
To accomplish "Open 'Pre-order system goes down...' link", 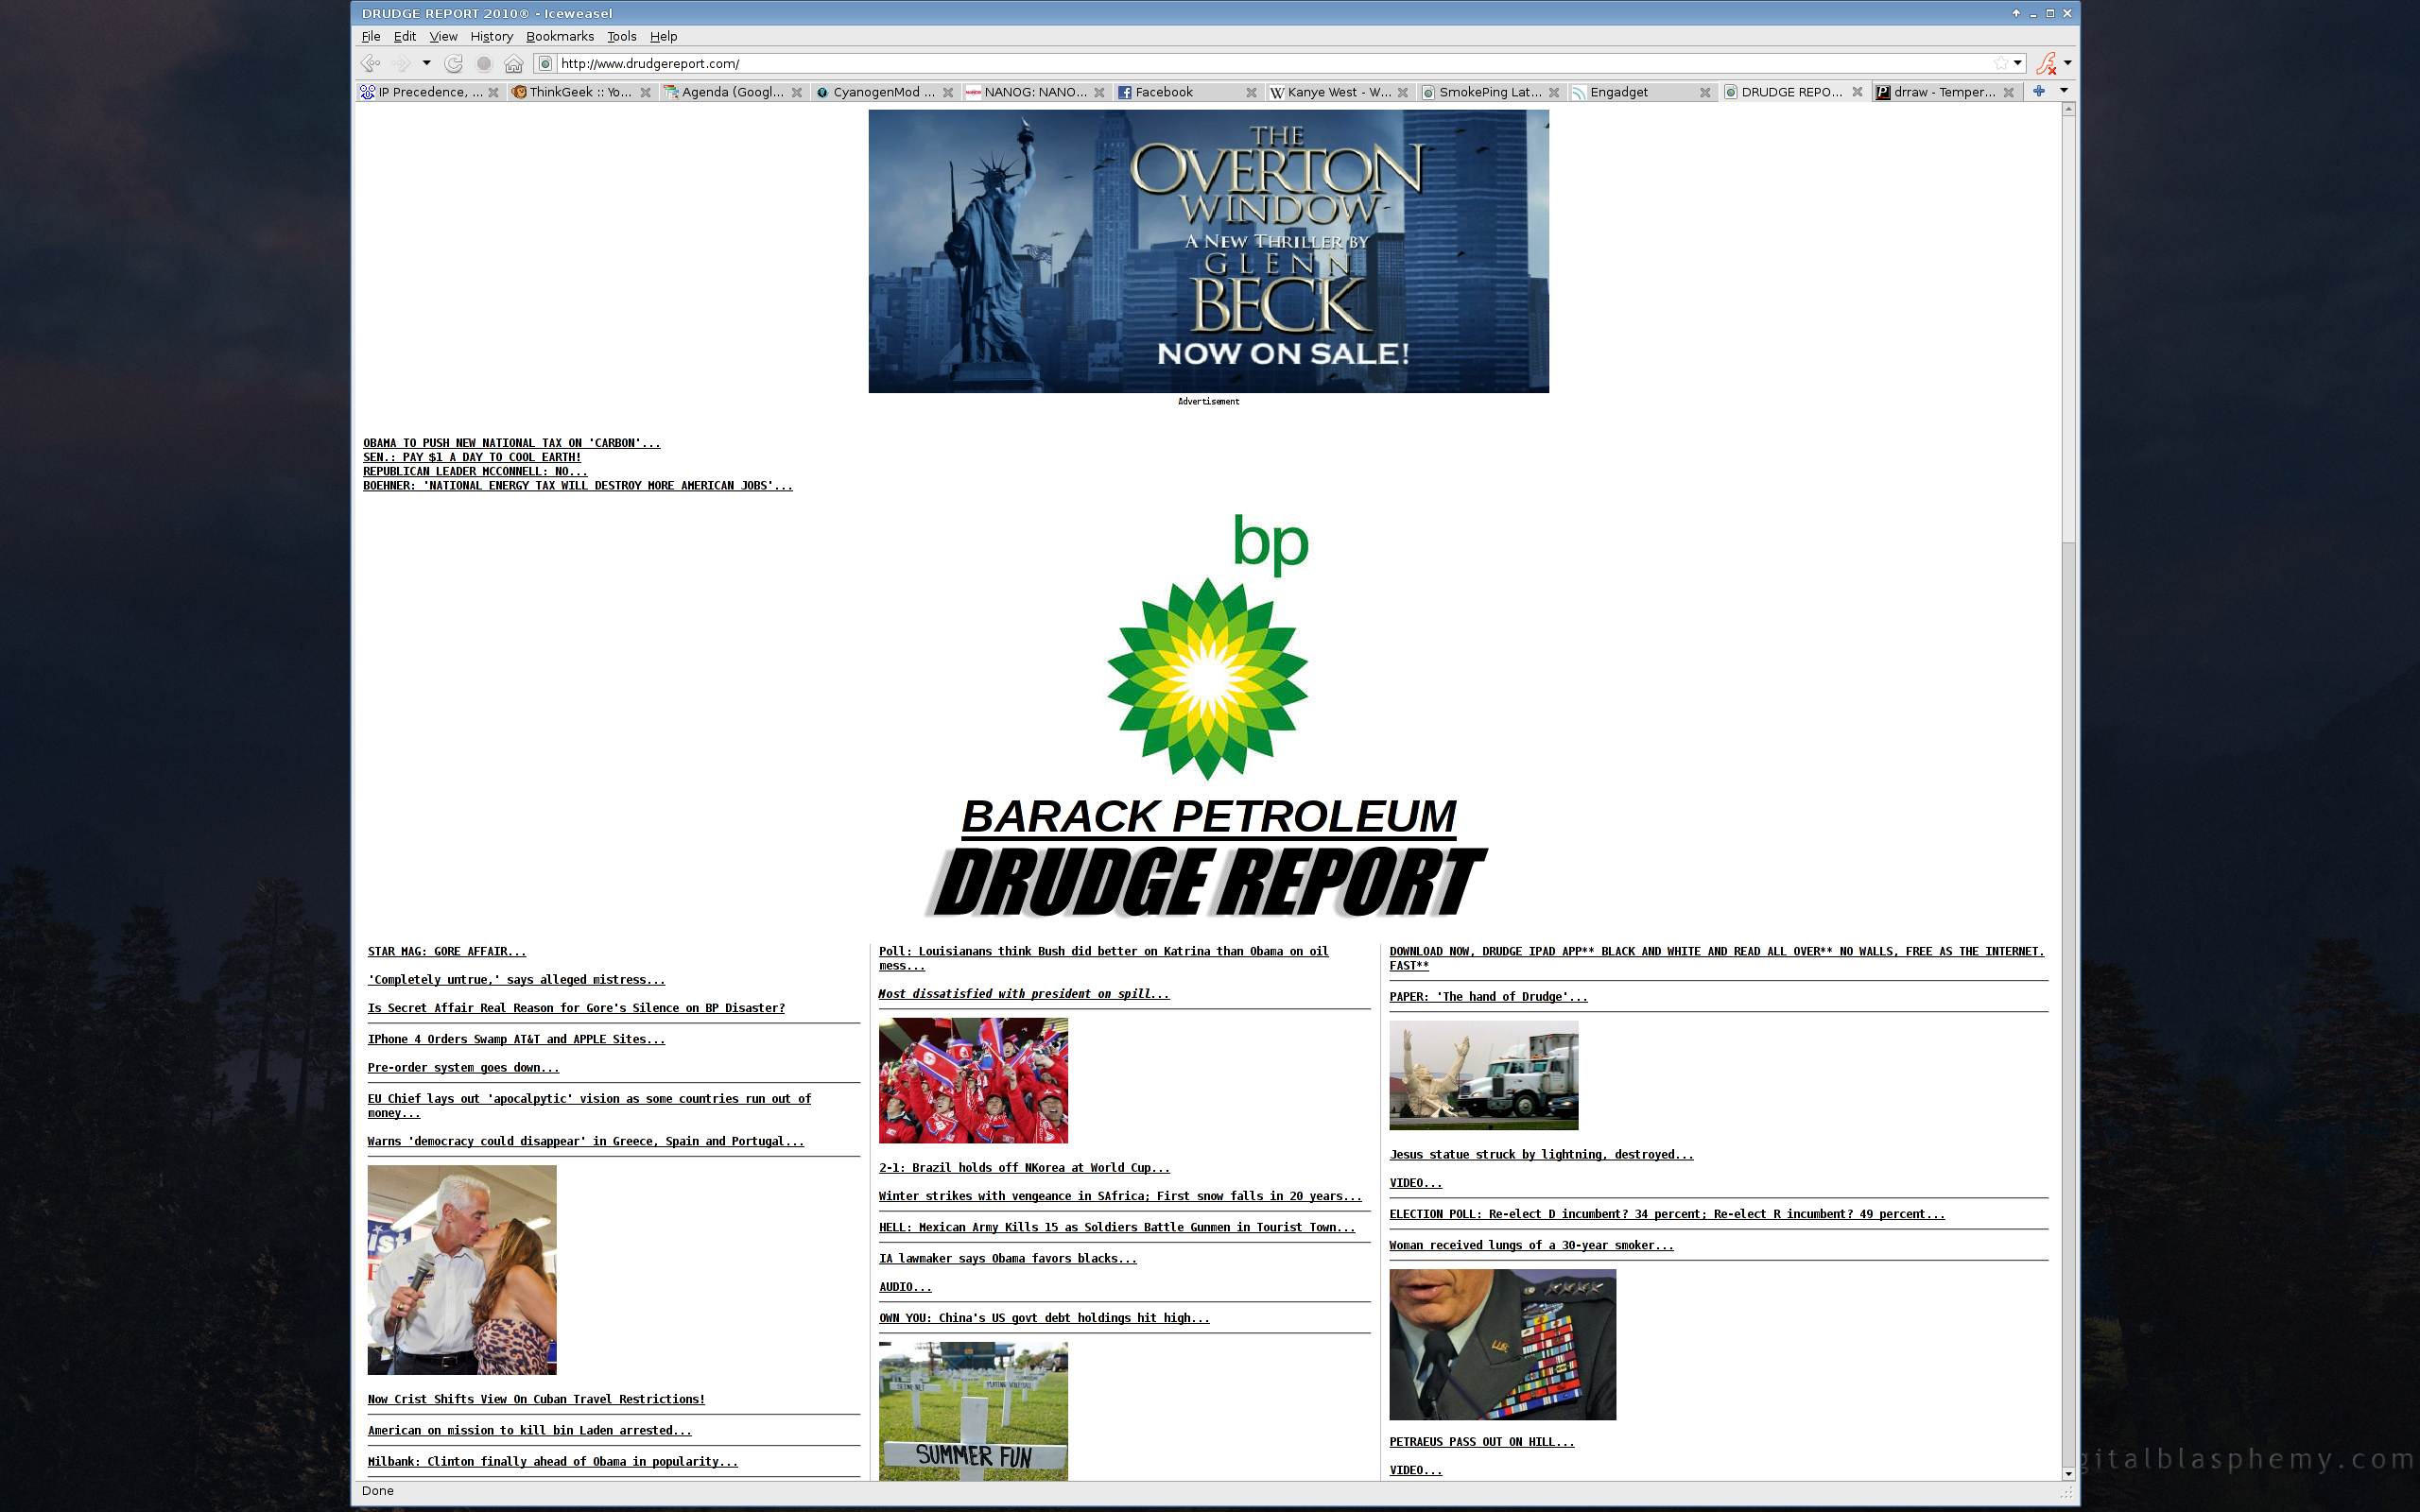I will [x=463, y=1067].
